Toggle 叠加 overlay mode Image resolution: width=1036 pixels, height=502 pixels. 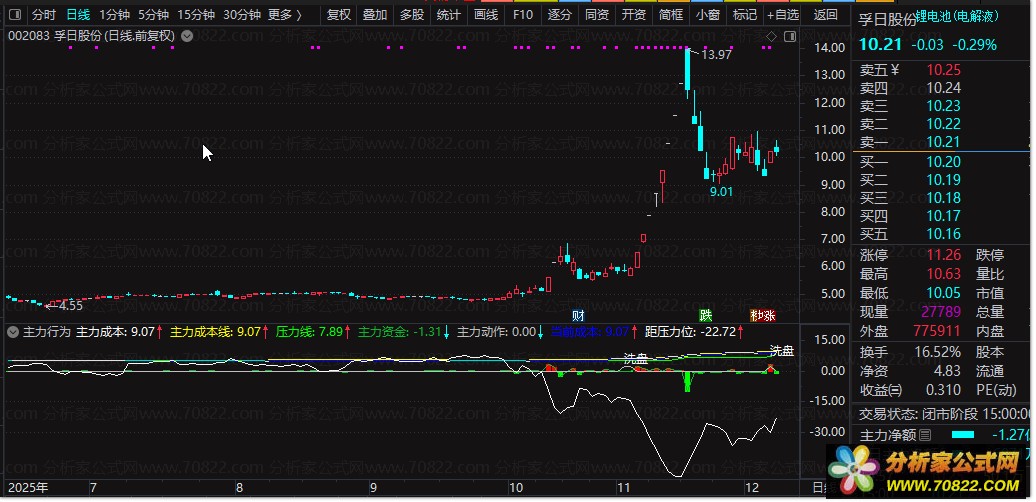[x=375, y=15]
